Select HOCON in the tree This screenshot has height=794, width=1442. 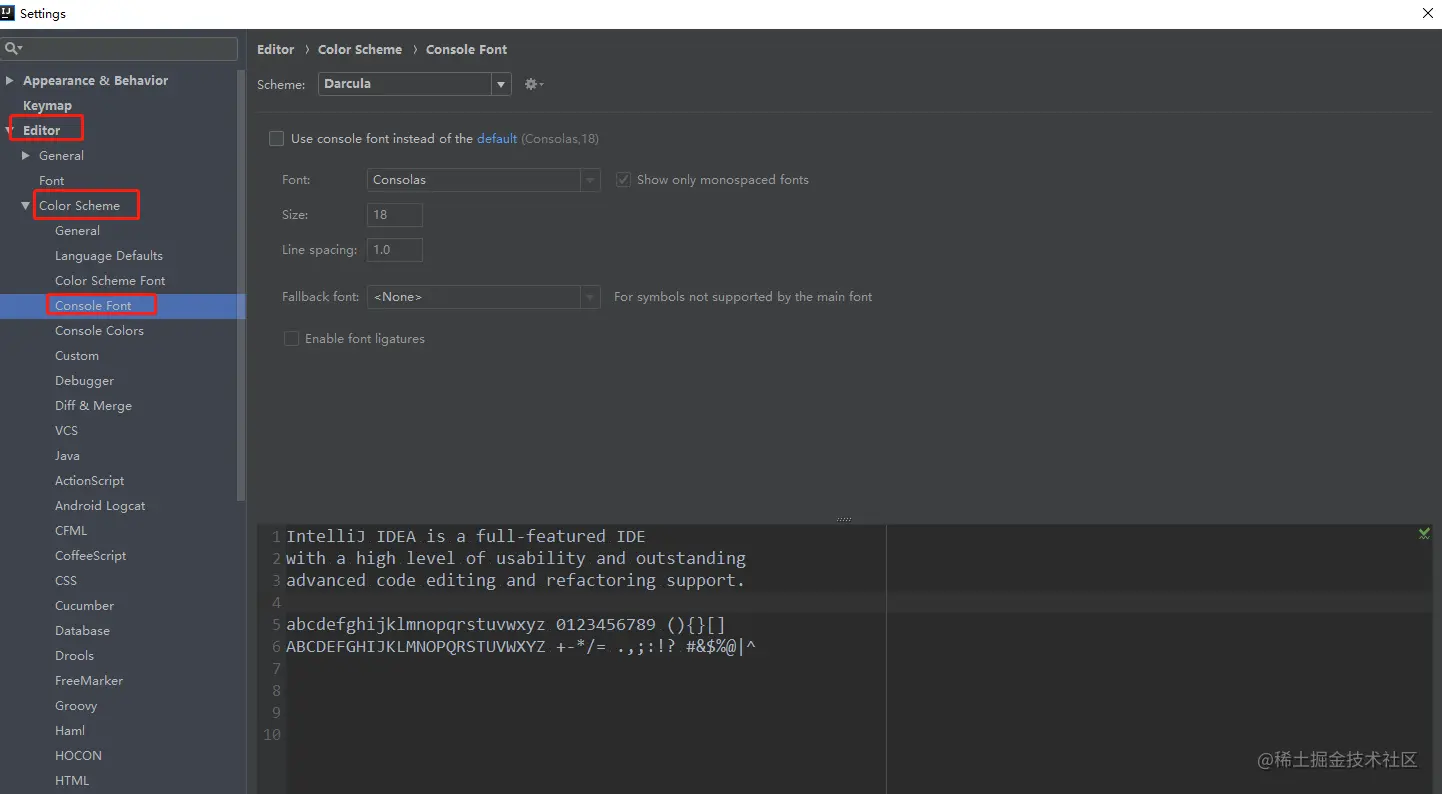tap(78, 755)
